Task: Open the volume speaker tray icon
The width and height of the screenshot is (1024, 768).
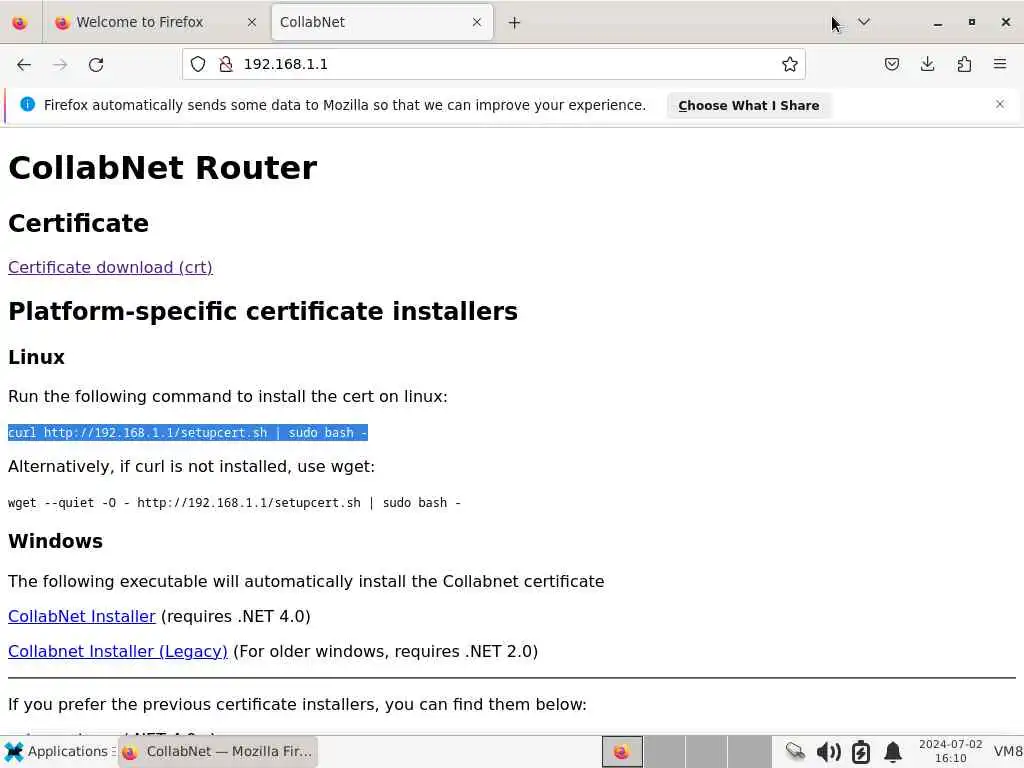Action: point(829,752)
